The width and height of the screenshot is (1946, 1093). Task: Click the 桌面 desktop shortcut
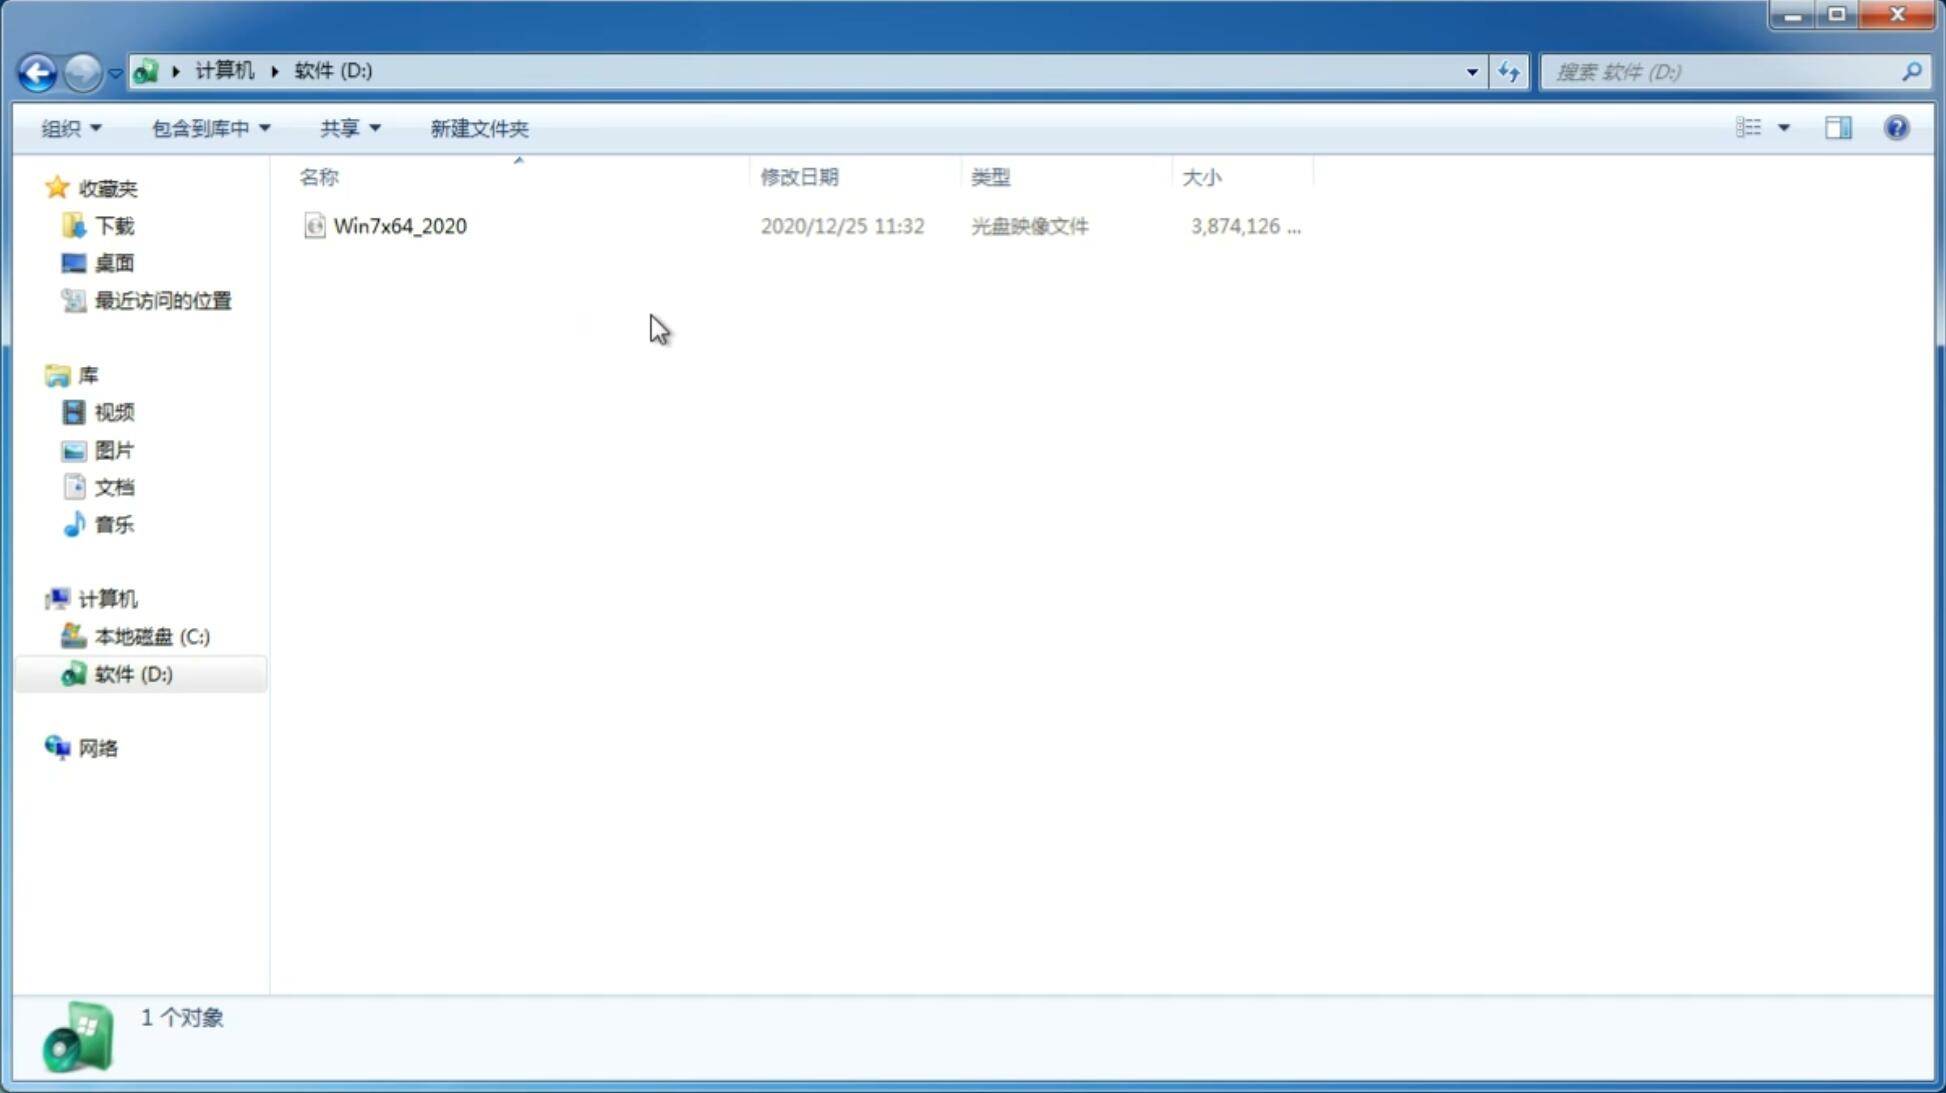click(114, 263)
